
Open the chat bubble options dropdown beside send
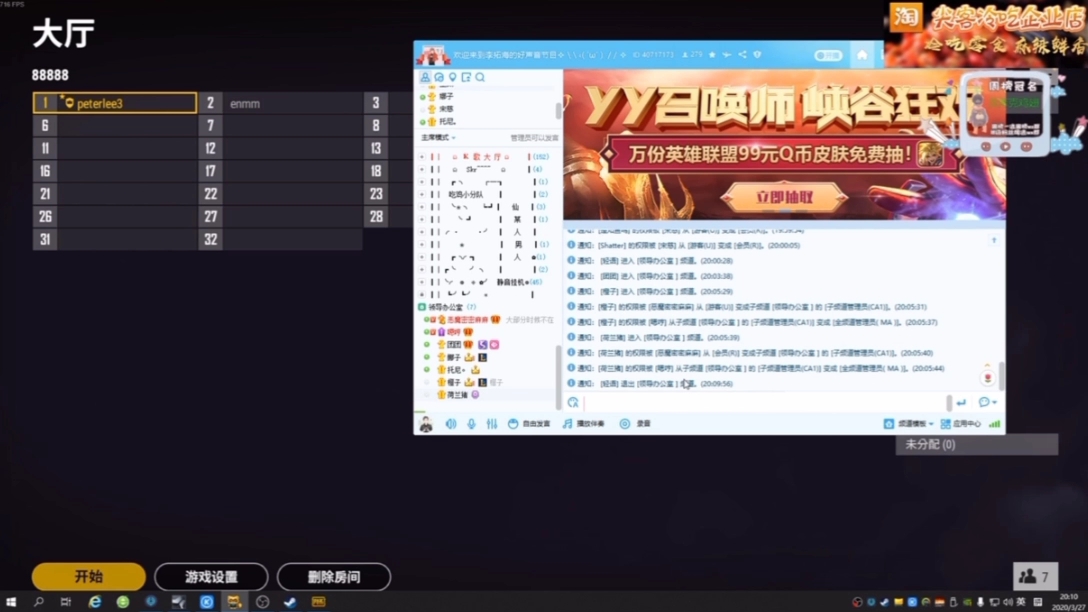pos(987,402)
